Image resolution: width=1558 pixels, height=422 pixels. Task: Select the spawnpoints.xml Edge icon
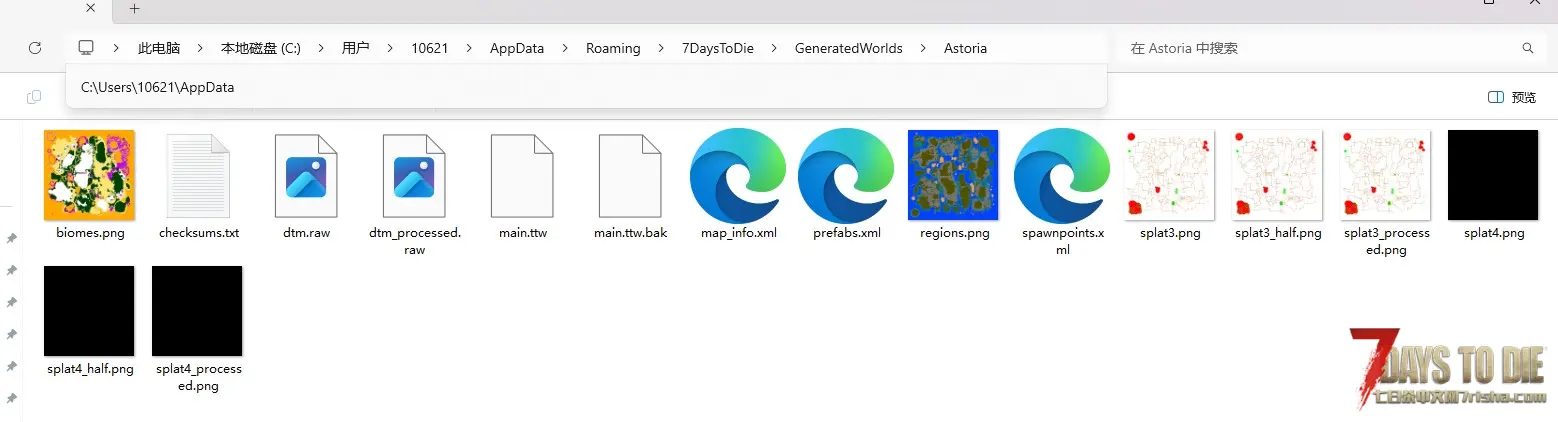1062,175
